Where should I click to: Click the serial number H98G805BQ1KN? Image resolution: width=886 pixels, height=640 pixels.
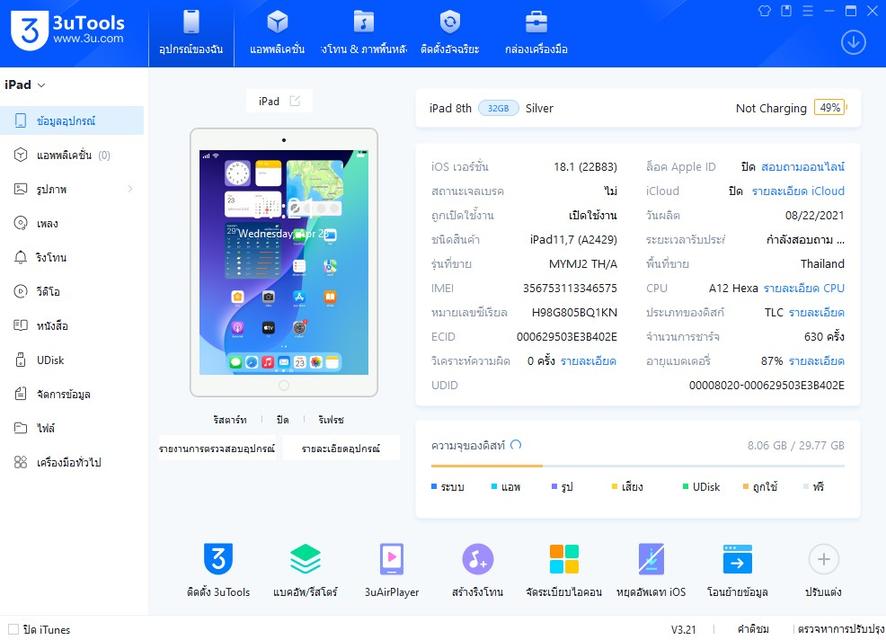[574, 312]
